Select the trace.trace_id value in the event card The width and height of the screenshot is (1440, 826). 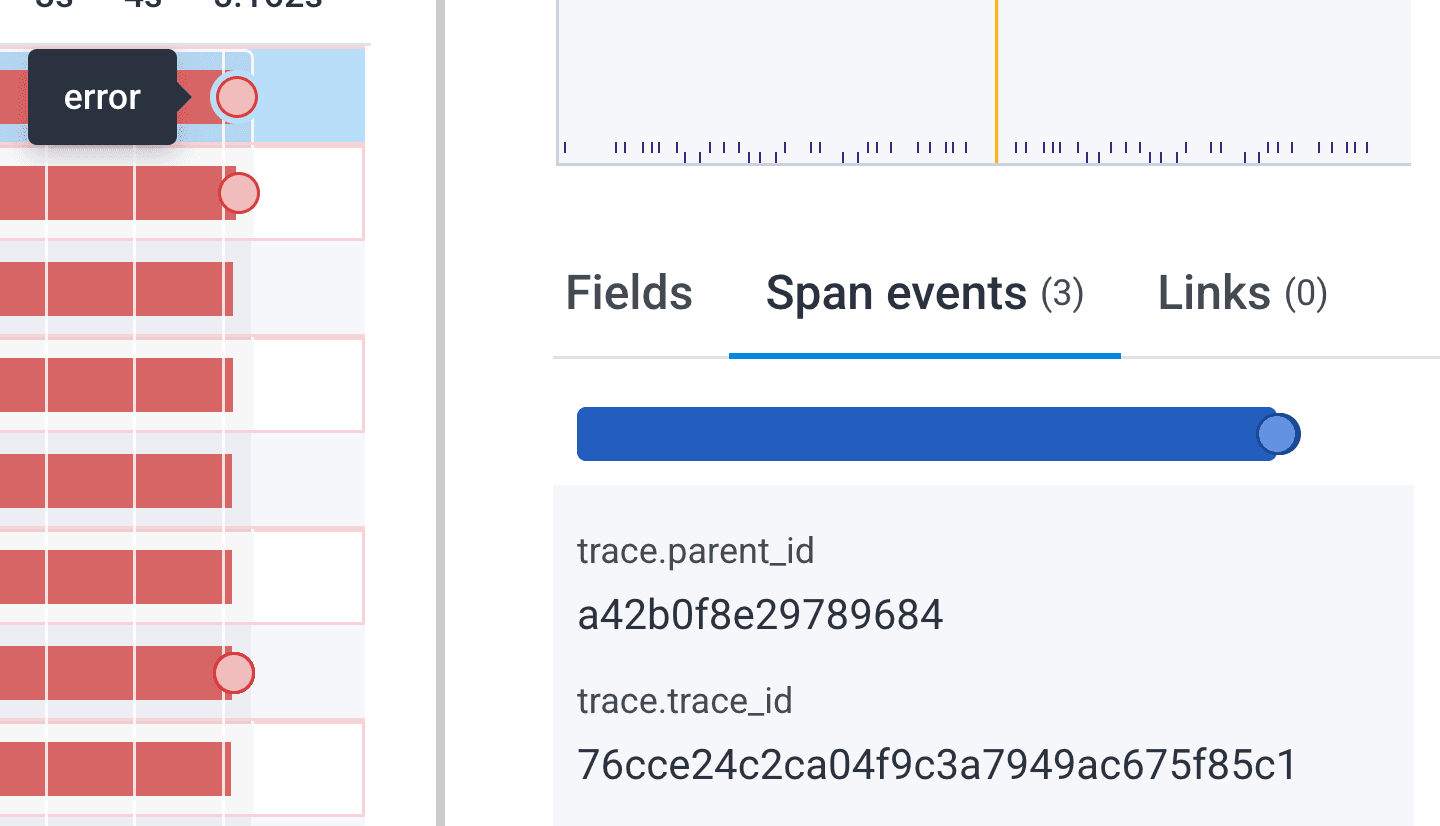(x=937, y=764)
